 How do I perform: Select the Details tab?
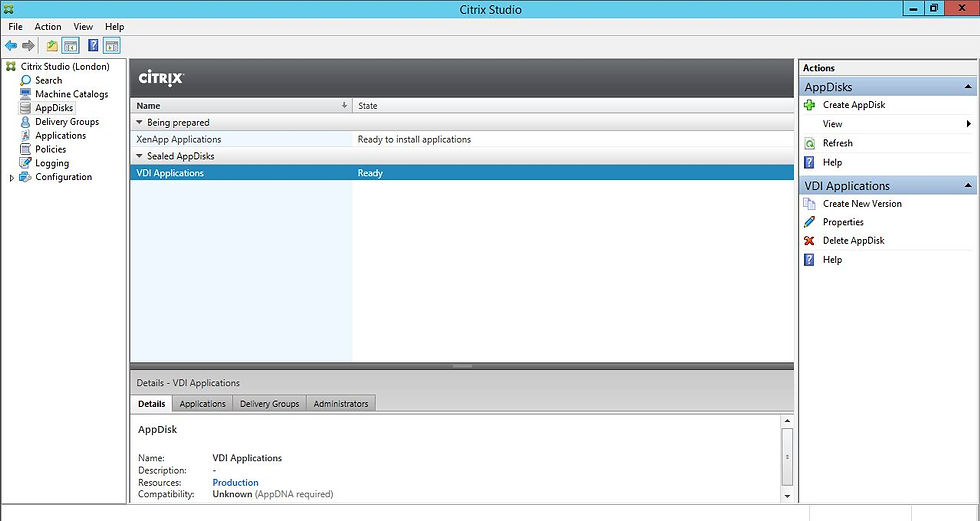tap(152, 404)
